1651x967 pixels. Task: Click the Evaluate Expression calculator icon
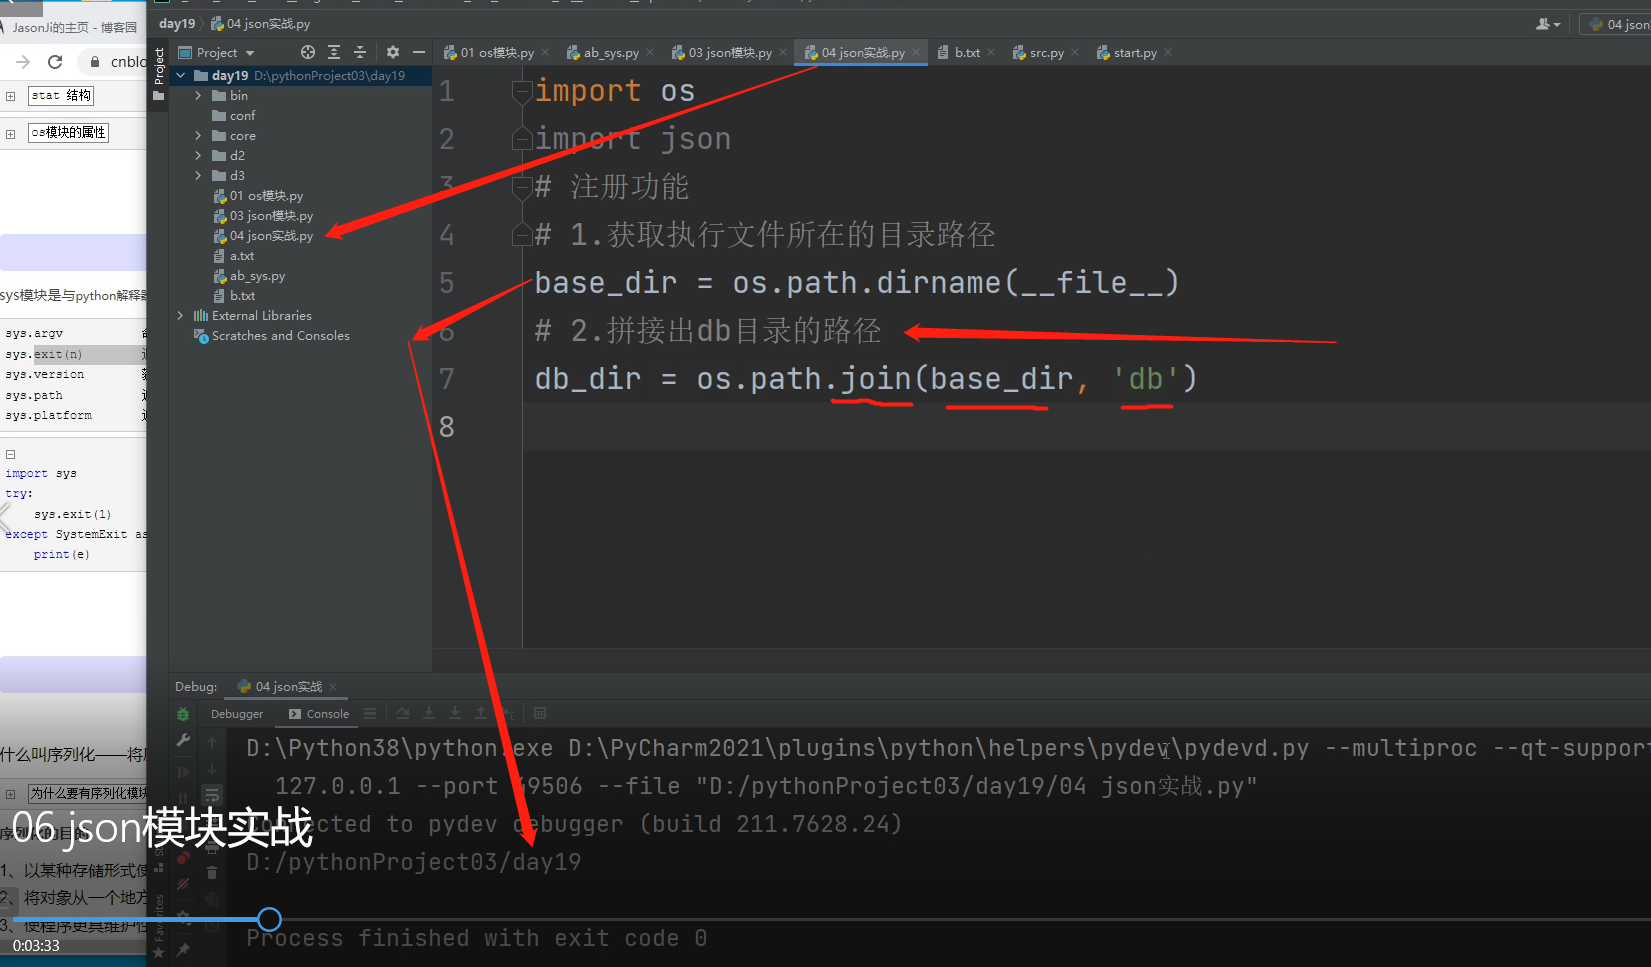[x=540, y=713]
